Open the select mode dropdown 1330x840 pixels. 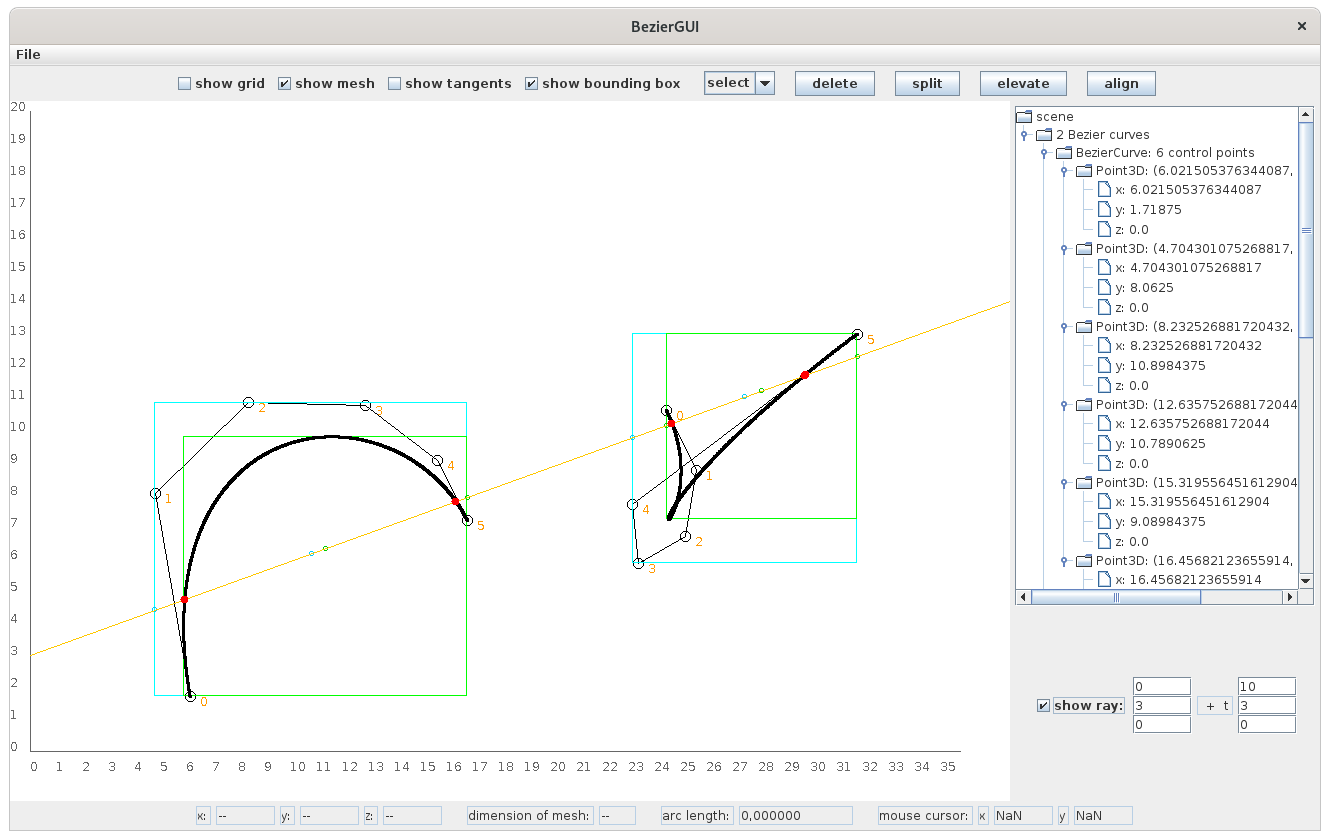coord(765,84)
